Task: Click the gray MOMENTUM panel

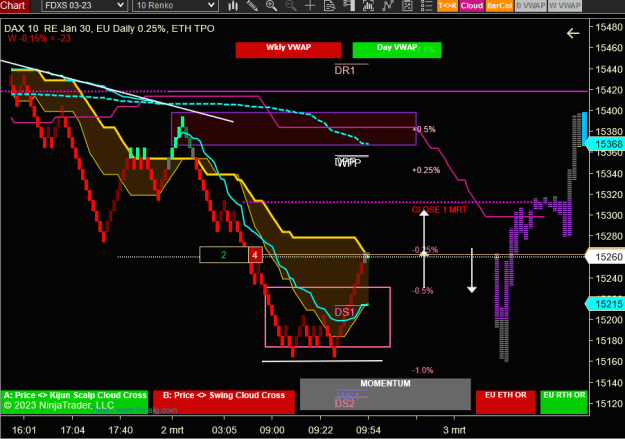Action: 385,394
